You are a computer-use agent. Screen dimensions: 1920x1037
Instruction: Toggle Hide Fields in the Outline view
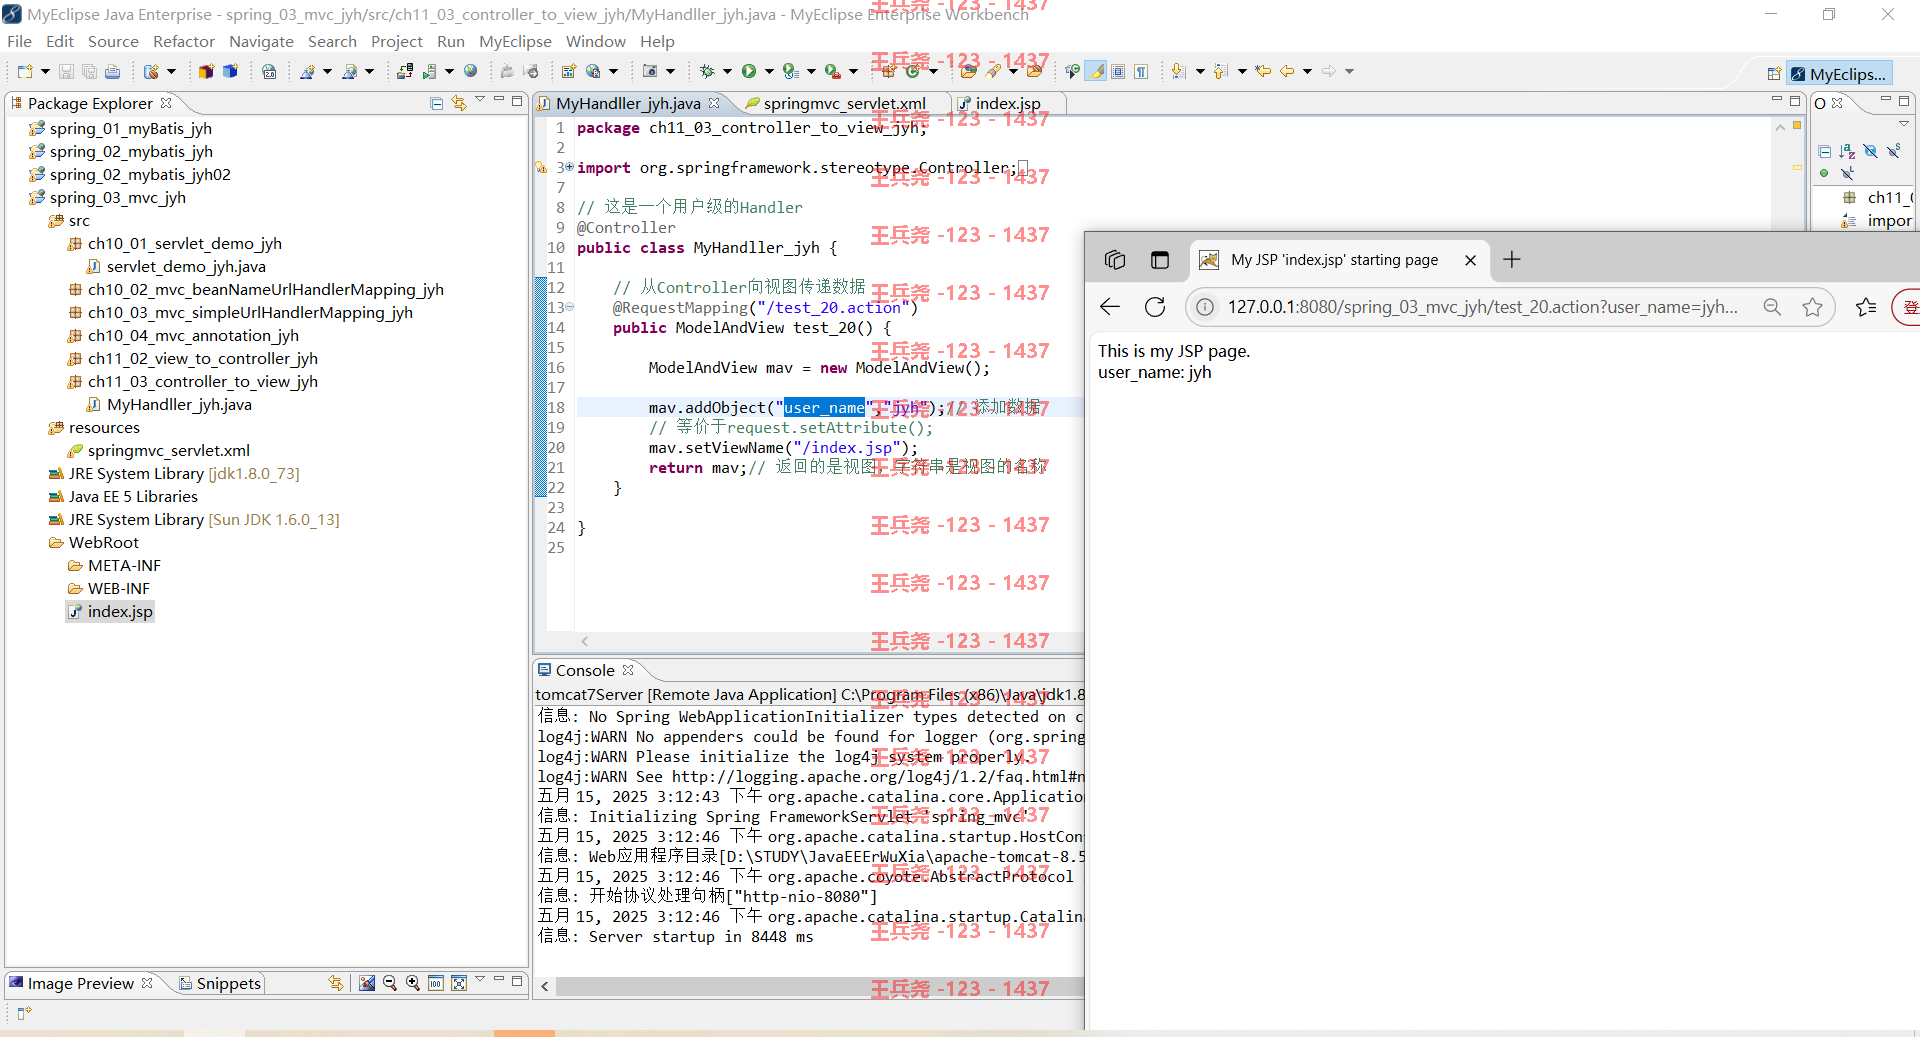[1870, 151]
